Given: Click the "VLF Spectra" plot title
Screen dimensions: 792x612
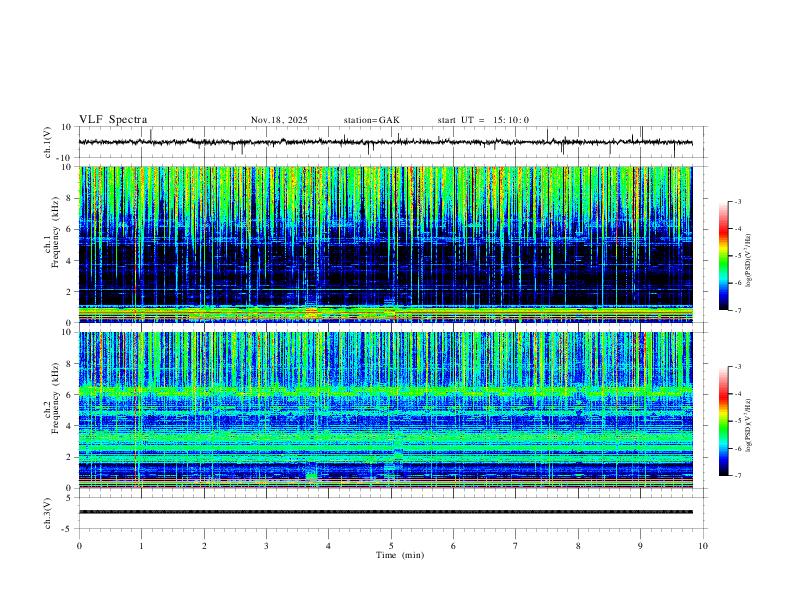Looking at the screenshot, I should (x=113, y=120).
